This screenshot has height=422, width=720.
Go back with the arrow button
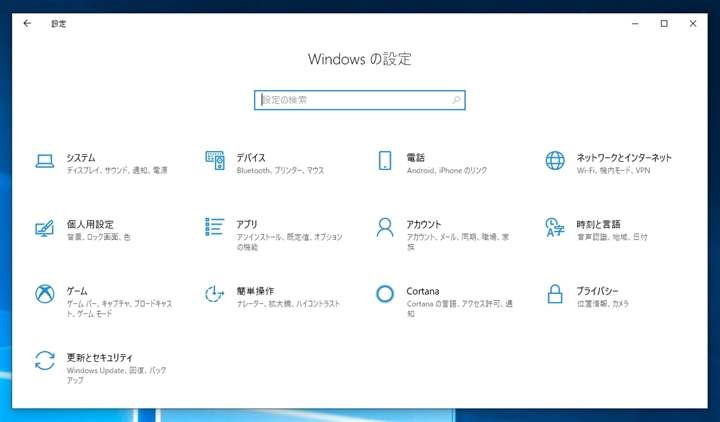(x=28, y=23)
